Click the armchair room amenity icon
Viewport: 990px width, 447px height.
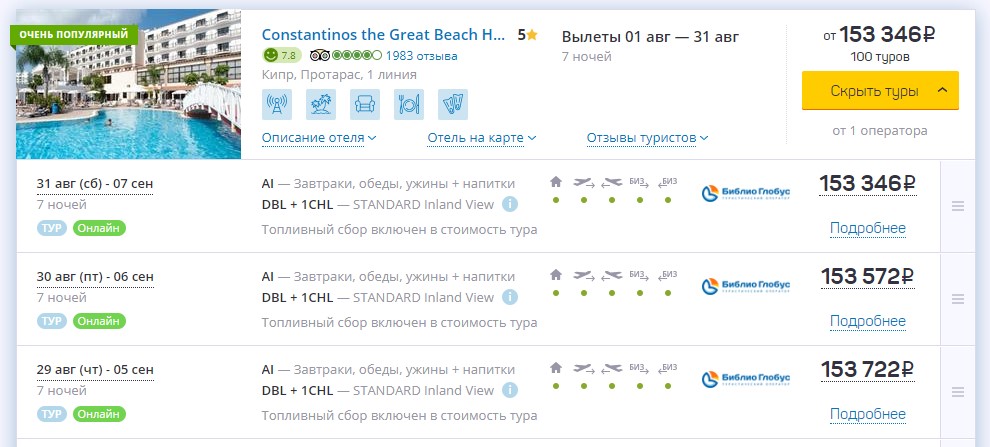point(365,104)
